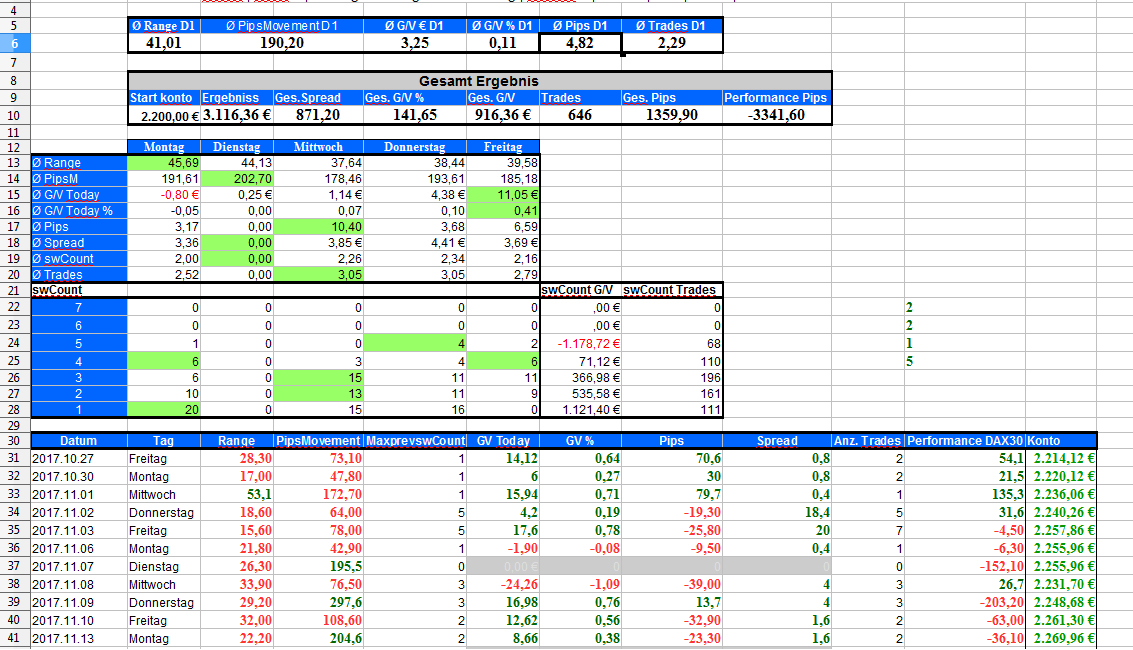Select the Konto value 2.269,96 €
1133x650 pixels.
1060,638
